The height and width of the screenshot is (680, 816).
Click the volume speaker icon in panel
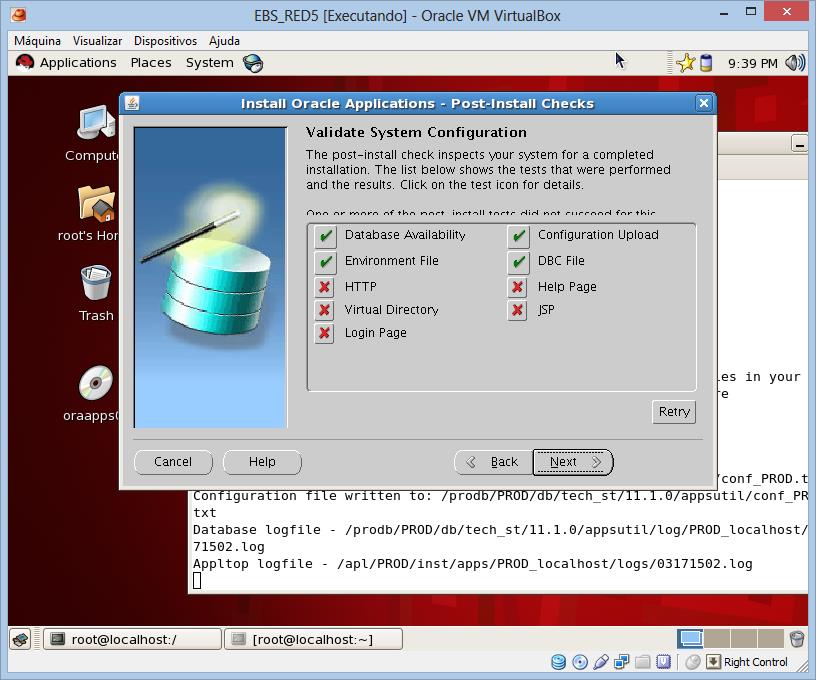pos(795,63)
